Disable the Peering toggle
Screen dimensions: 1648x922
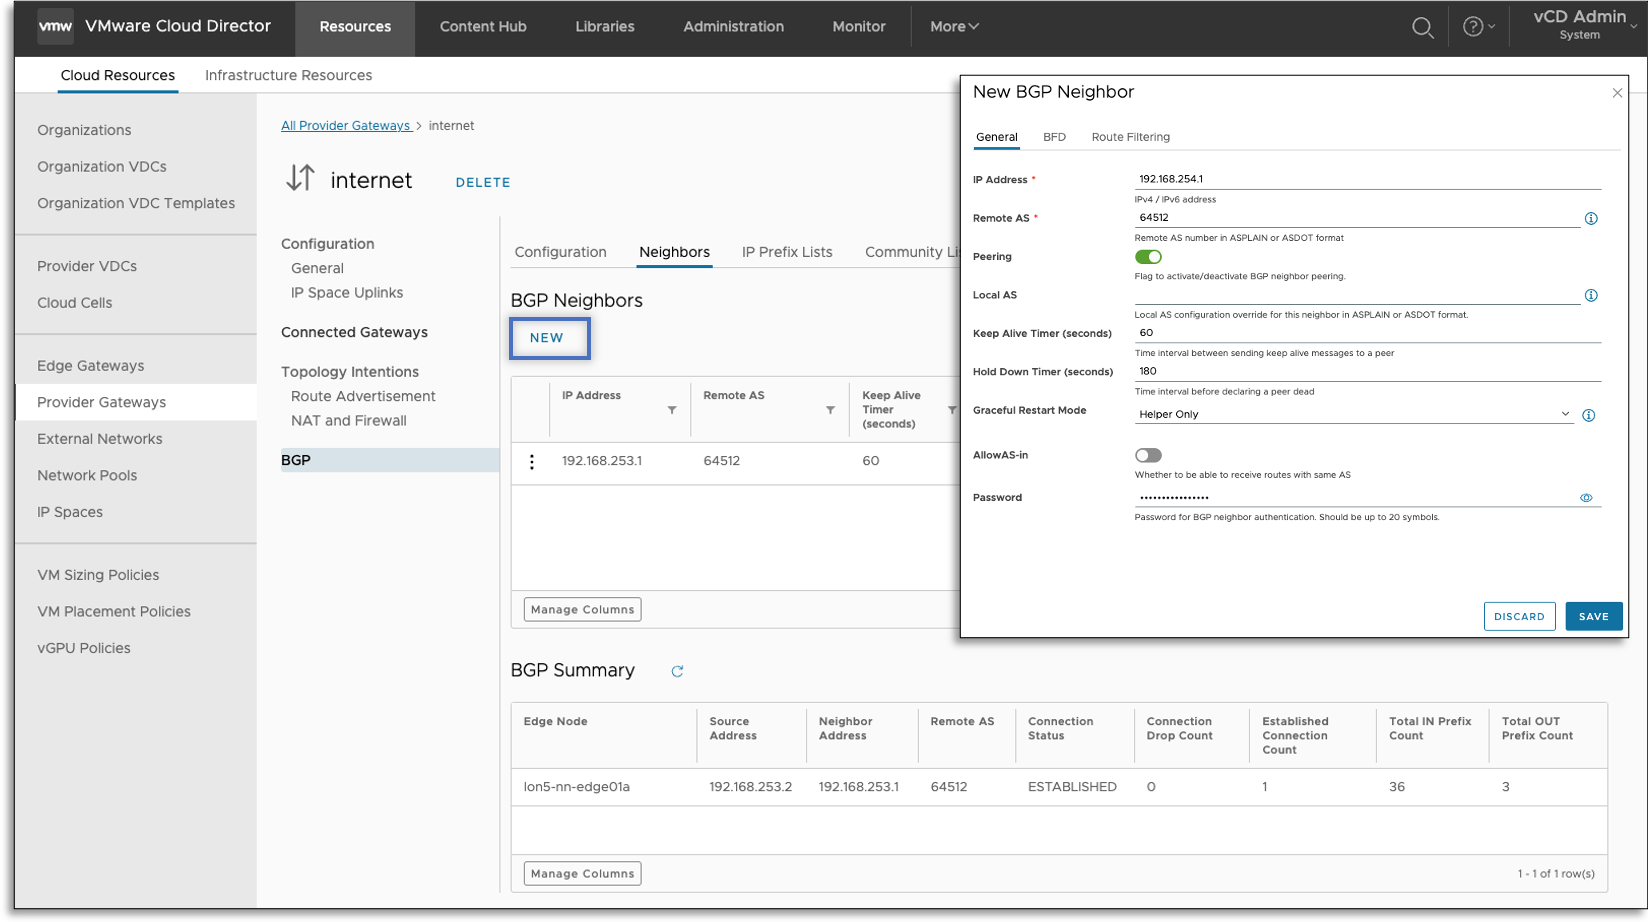click(x=1148, y=257)
